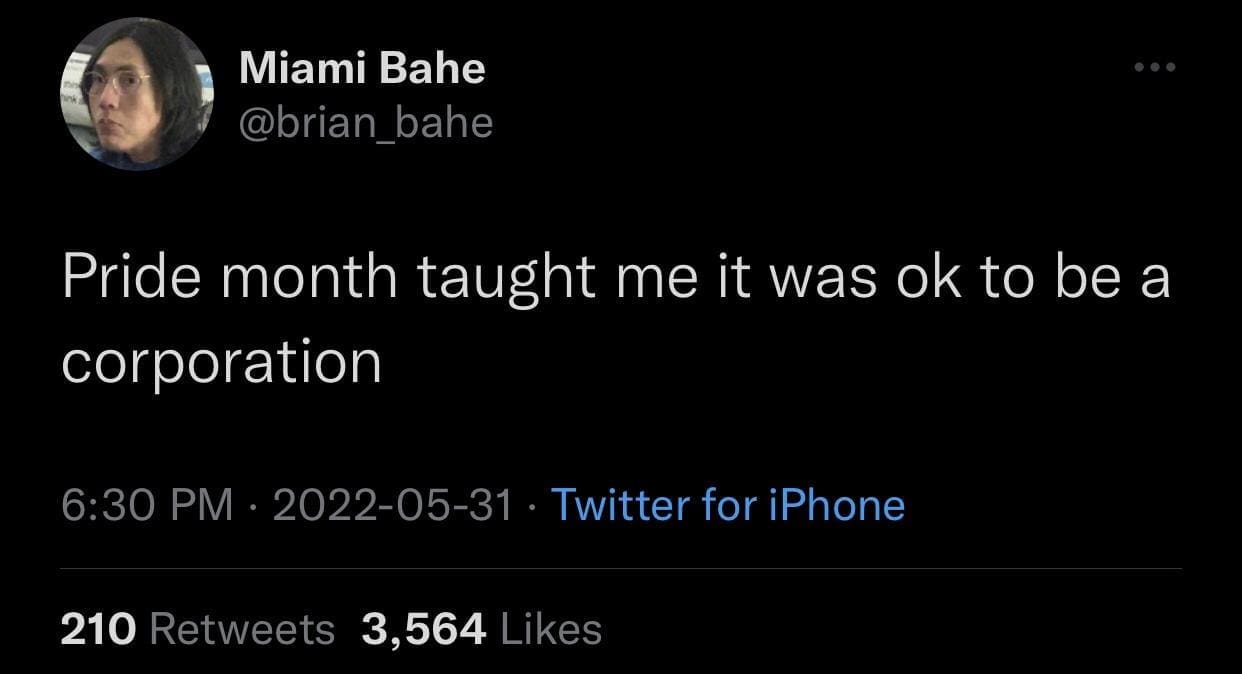Click the profile picture avatar
The height and width of the screenshot is (674, 1242).
click(x=134, y=97)
